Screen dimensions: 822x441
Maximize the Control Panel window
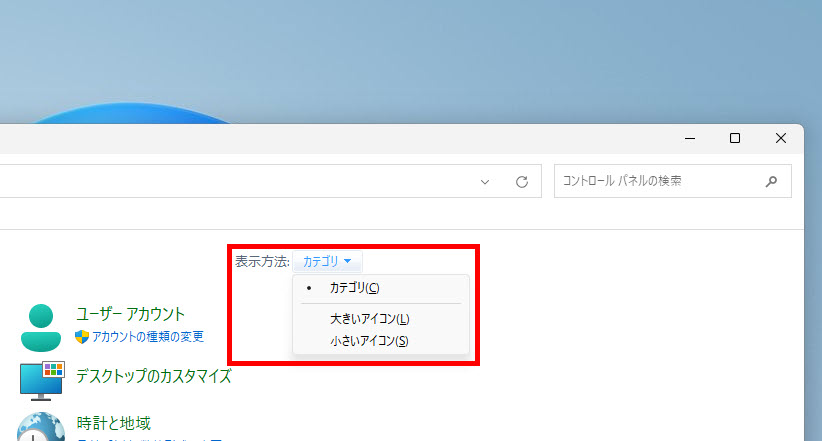point(735,138)
